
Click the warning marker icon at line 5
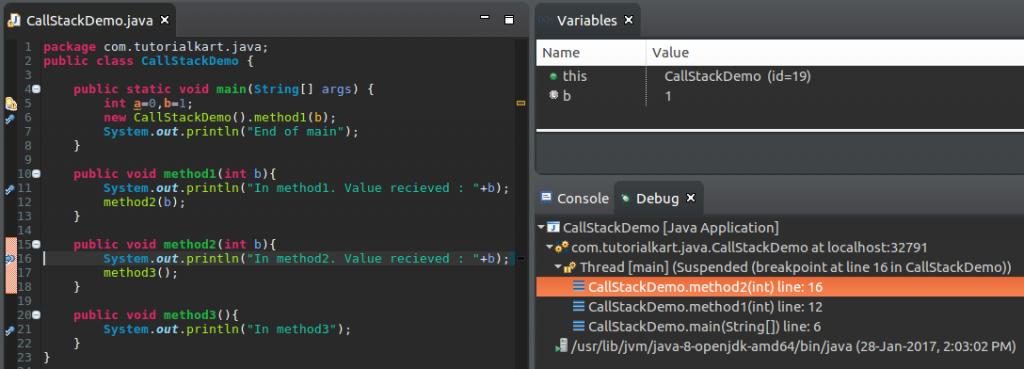coord(10,104)
